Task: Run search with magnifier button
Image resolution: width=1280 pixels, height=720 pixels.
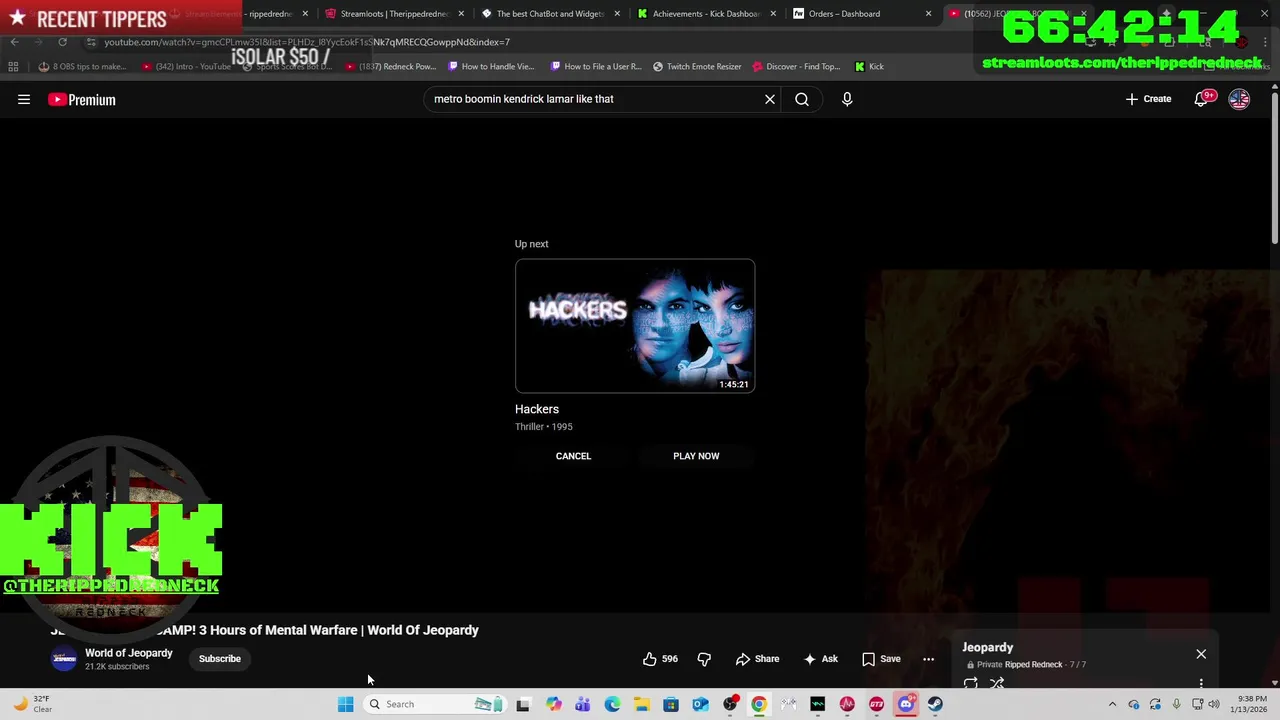Action: (802, 99)
